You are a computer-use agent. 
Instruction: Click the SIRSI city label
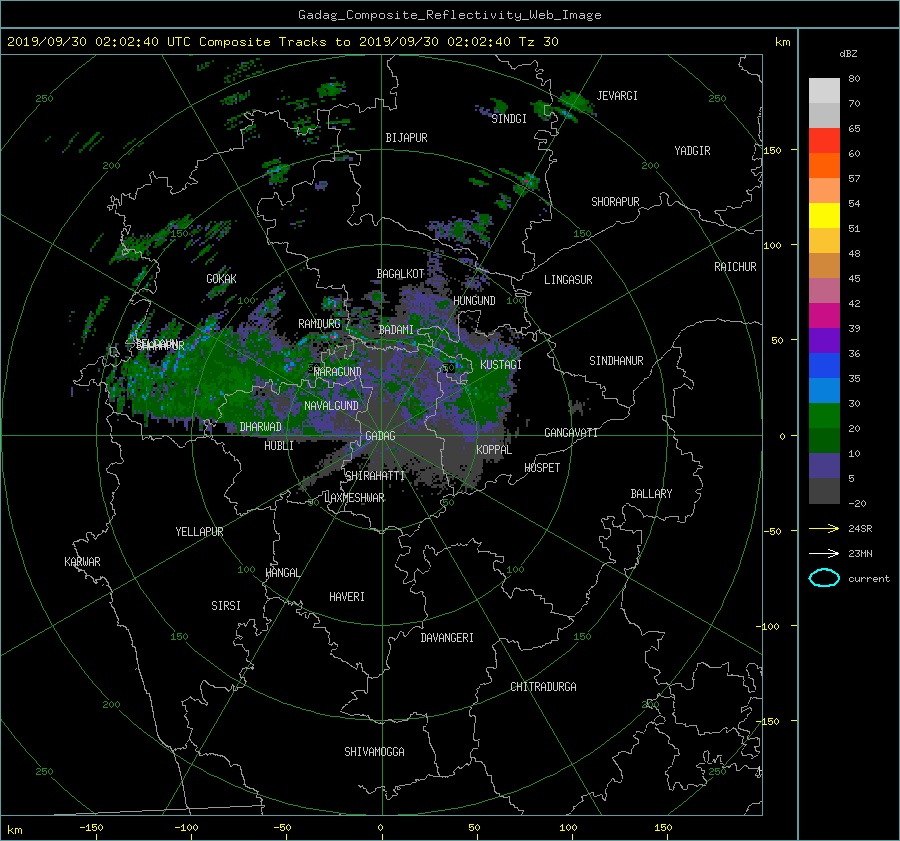coord(226,606)
